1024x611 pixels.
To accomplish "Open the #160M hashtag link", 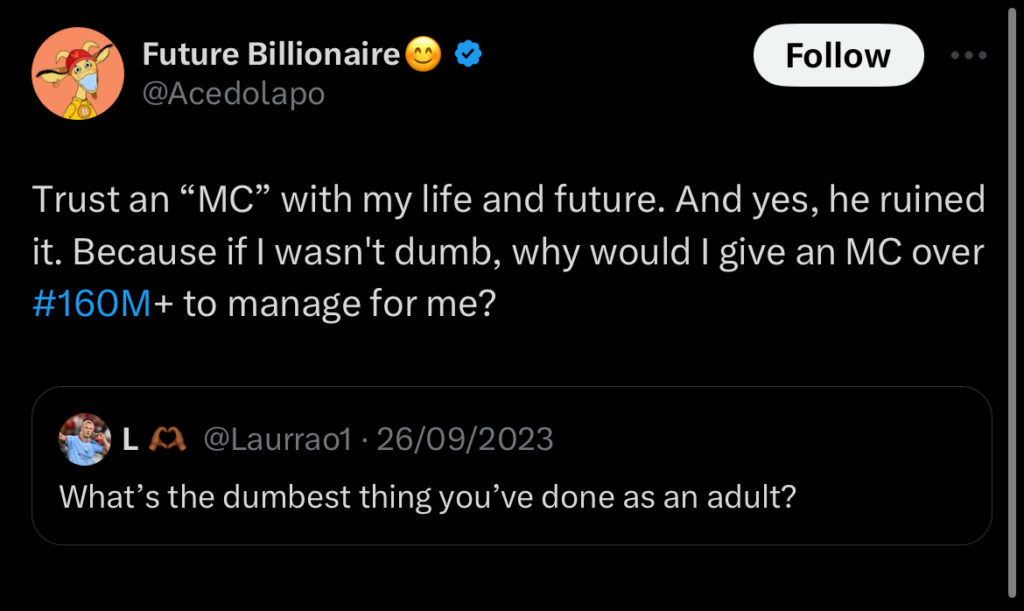I will (x=91, y=302).
